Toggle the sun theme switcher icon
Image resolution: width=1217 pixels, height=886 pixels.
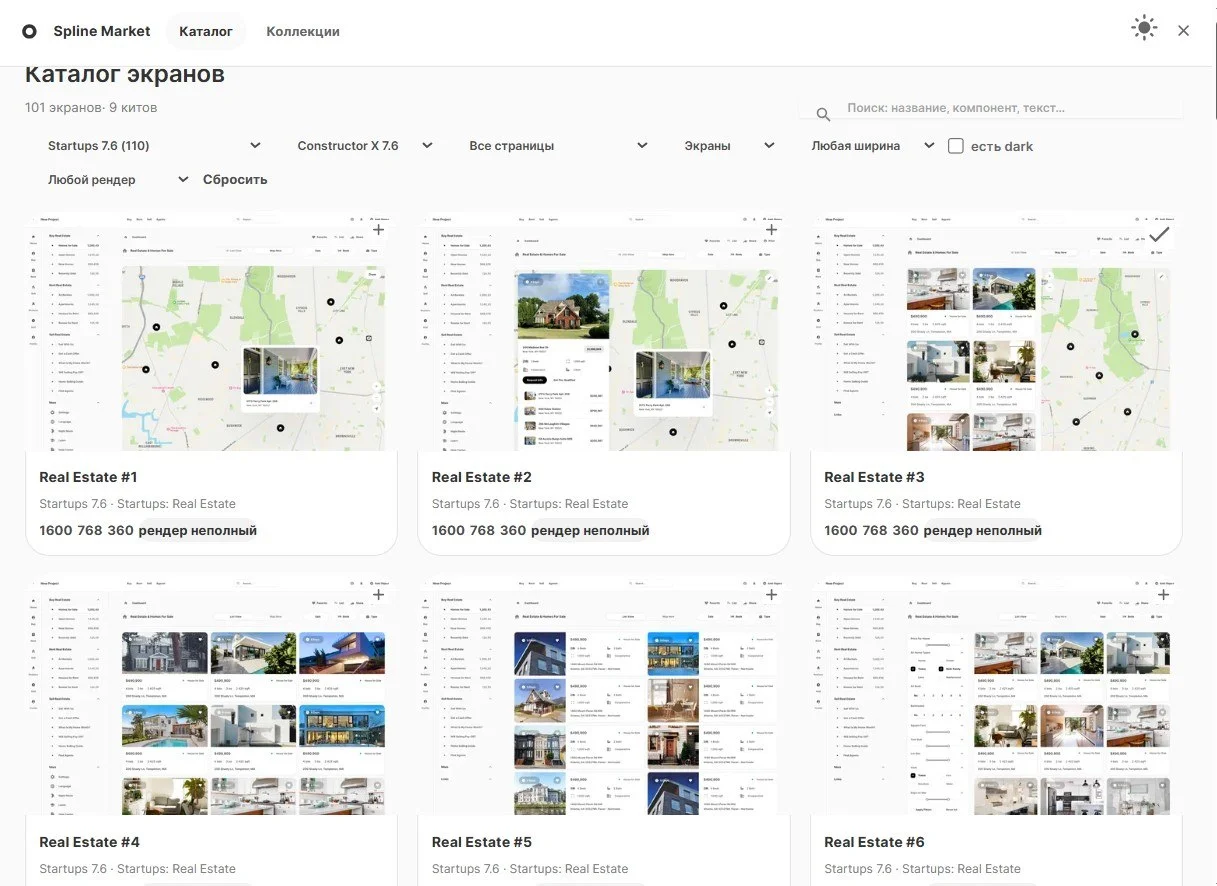click(x=1144, y=29)
